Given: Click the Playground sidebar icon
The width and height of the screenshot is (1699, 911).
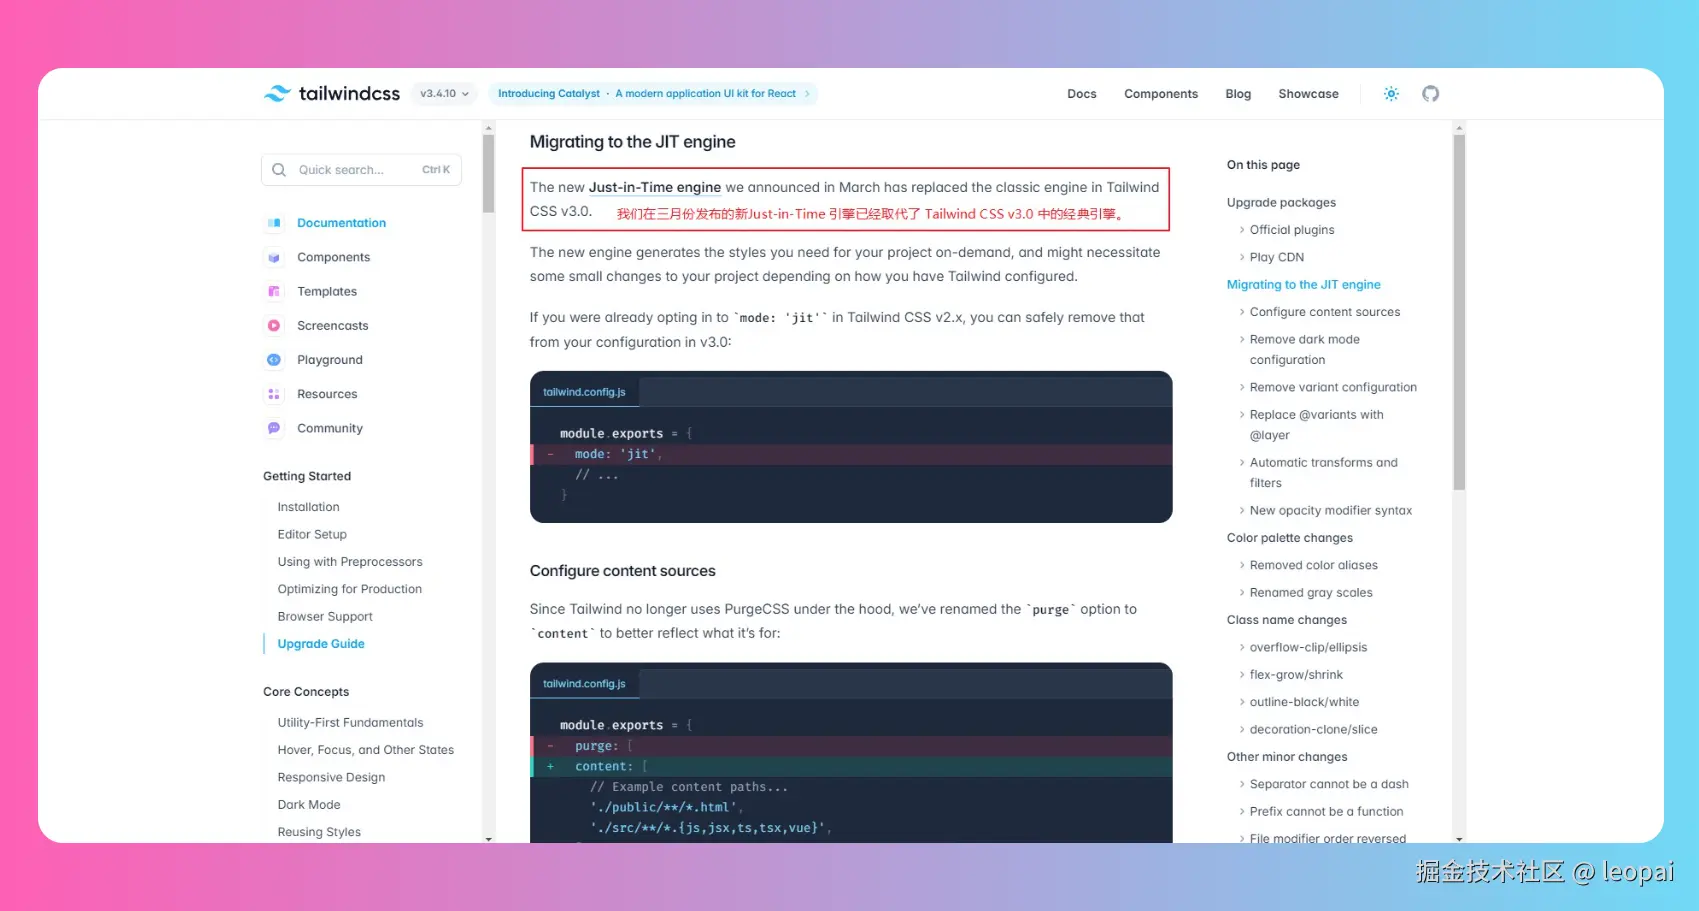Looking at the screenshot, I should point(274,360).
